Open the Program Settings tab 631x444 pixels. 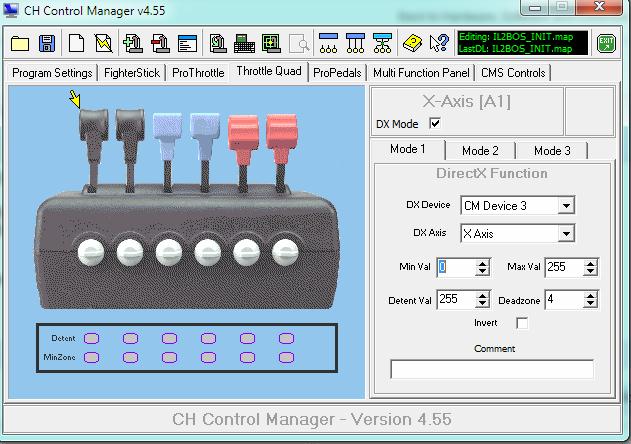pos(52,73)
